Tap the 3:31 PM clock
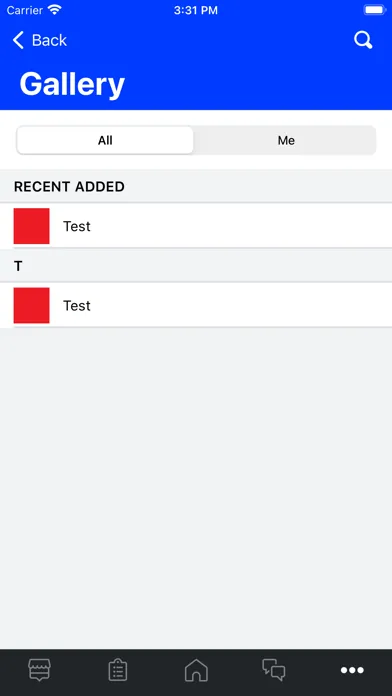 click(196, 10)
